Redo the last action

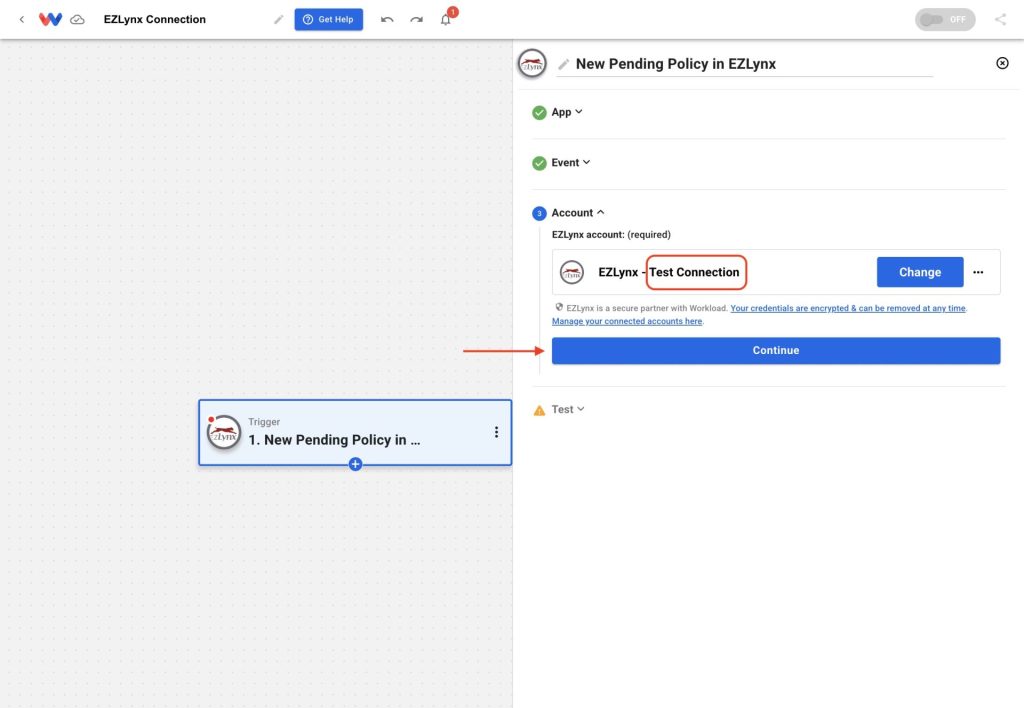(x=416, y=20)
